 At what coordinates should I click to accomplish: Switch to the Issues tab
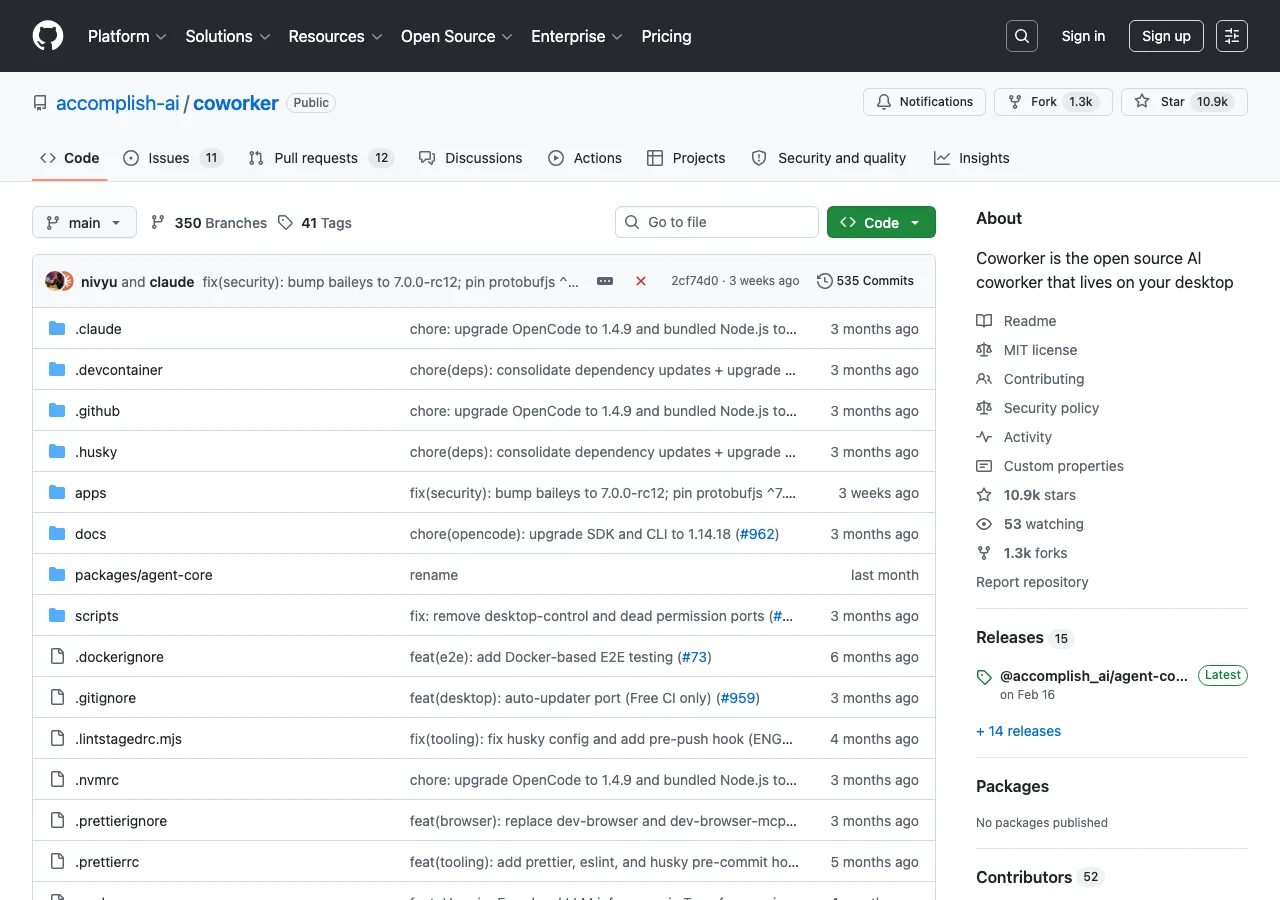click(x=172, y=158)
